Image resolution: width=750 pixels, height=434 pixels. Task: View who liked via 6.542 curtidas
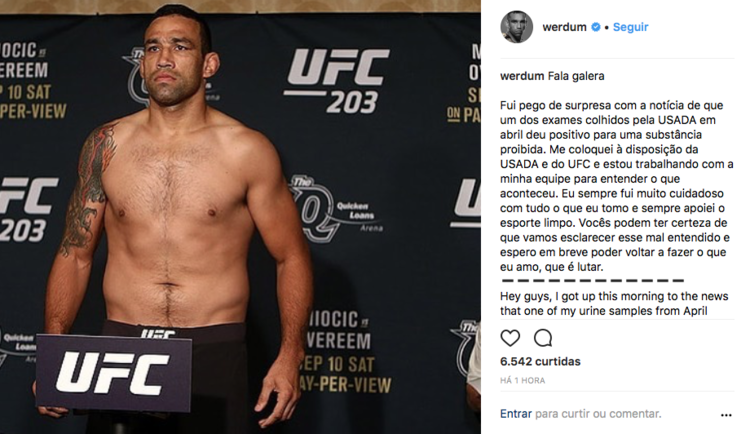pos(540,361)
